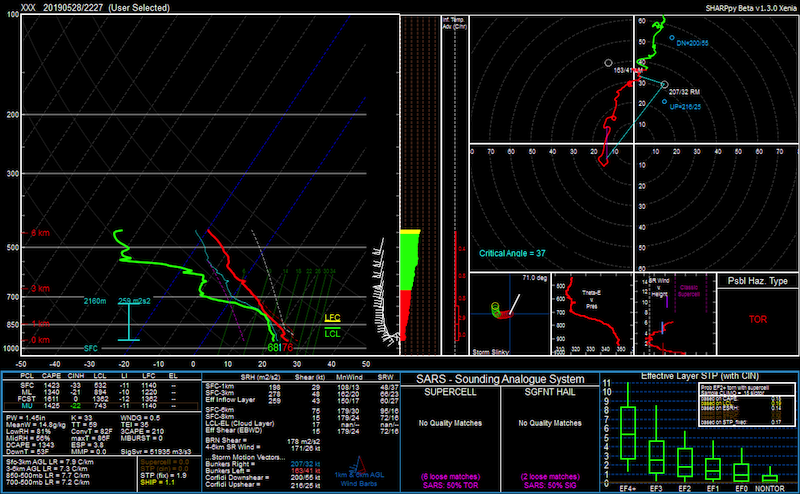Click the 'STP (fix) = 1.9' value
This screenshot has width=800, height=494.
click(163, 476)
